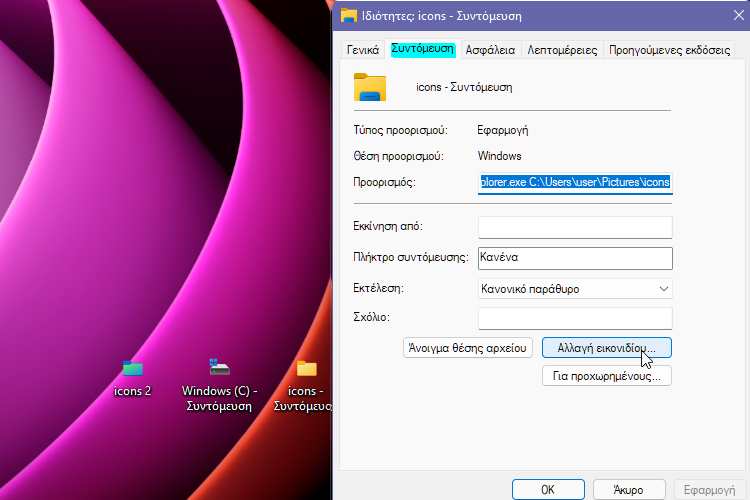Expand the Εκτέλεση dropdown showing 'Κανονικό παράθυρο'
This screenshot has height=500, width=750.
(x=575, y=289)
